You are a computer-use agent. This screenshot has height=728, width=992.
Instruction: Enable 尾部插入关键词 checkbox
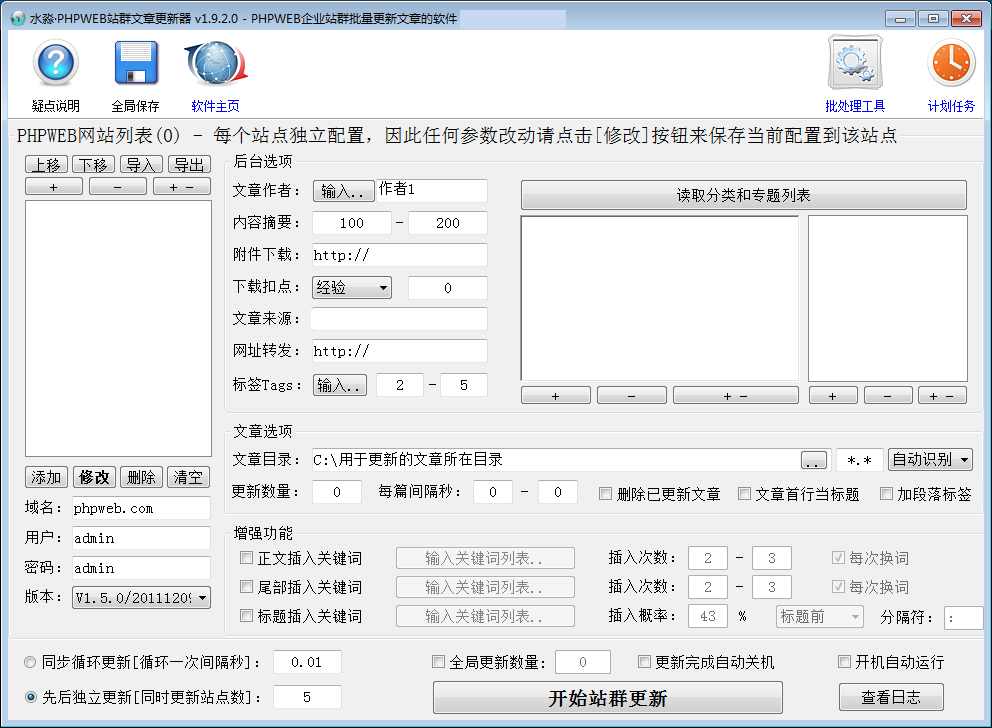pyautogui.click(x=246, y=586)
